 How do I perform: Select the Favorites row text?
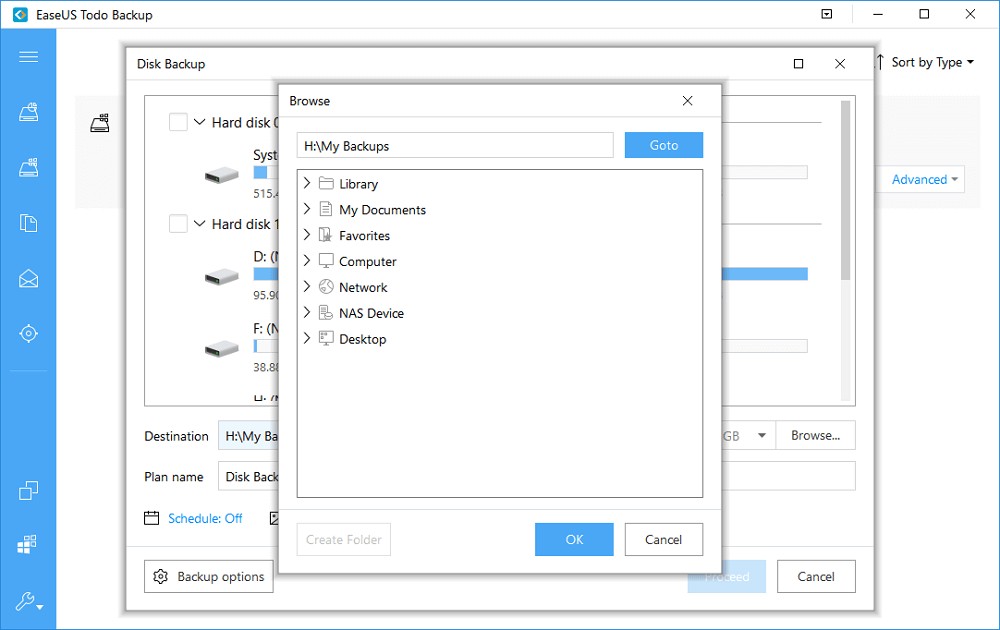(x=364, y=235)
